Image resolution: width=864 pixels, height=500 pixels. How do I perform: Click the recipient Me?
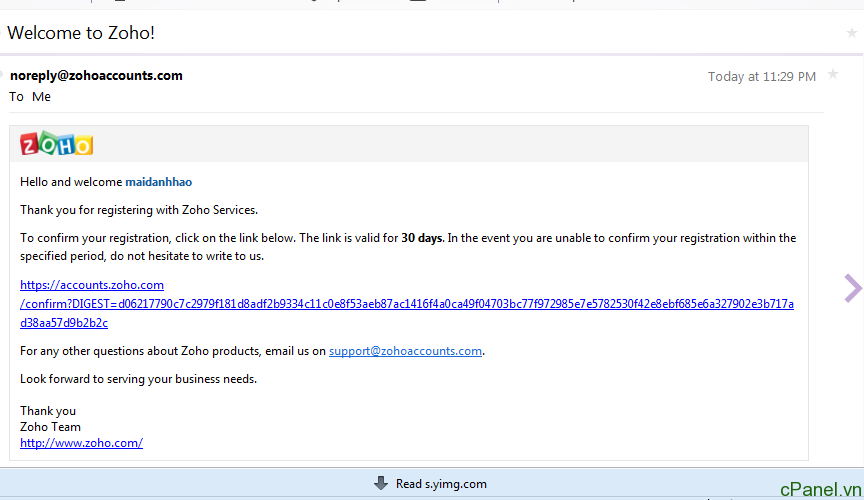(x=41, y=96)
